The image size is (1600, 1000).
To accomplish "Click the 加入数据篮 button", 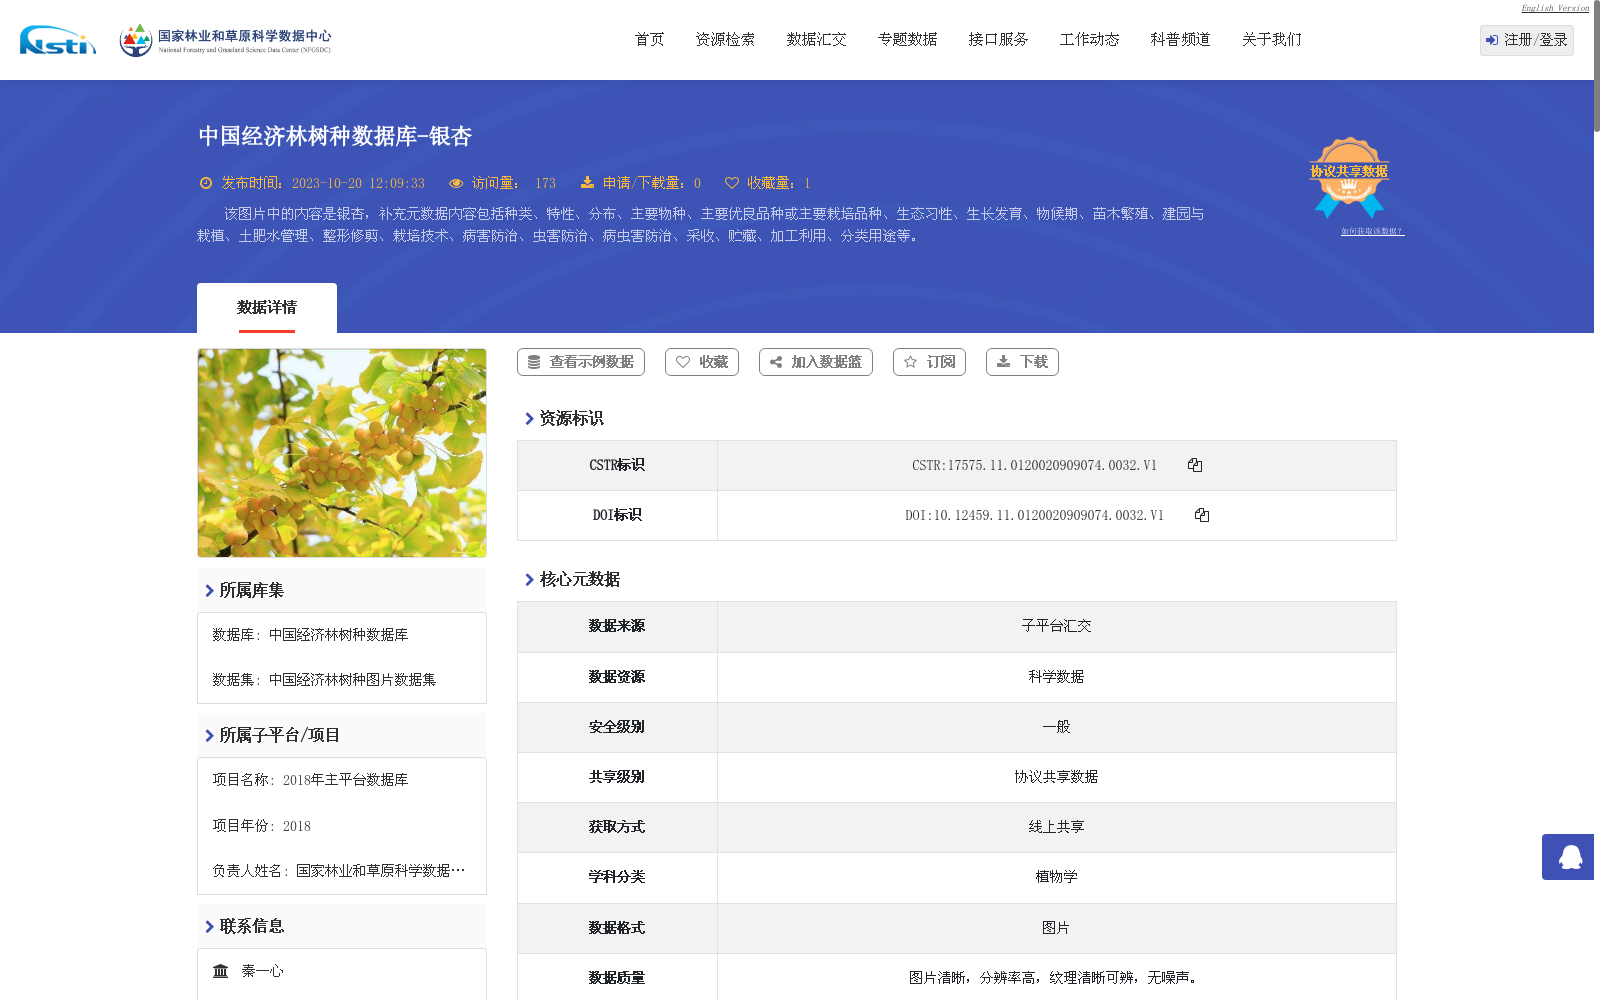I will 816,362.
